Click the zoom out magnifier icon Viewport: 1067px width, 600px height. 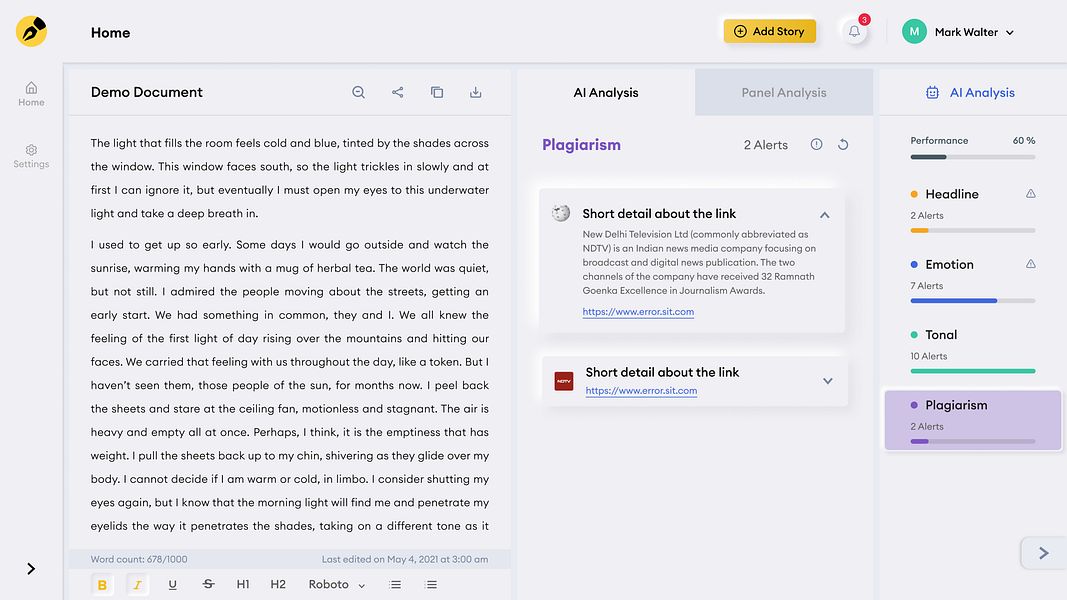point(359,93)
